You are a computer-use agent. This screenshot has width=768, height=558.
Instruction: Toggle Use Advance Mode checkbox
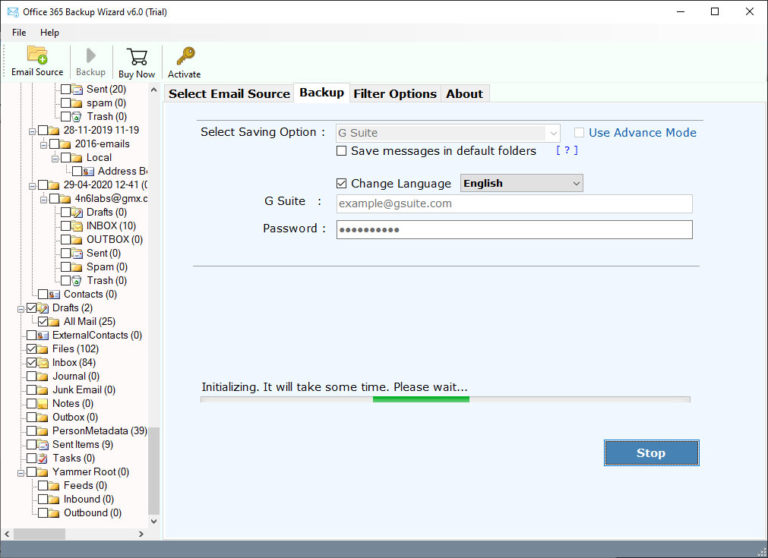579,132
